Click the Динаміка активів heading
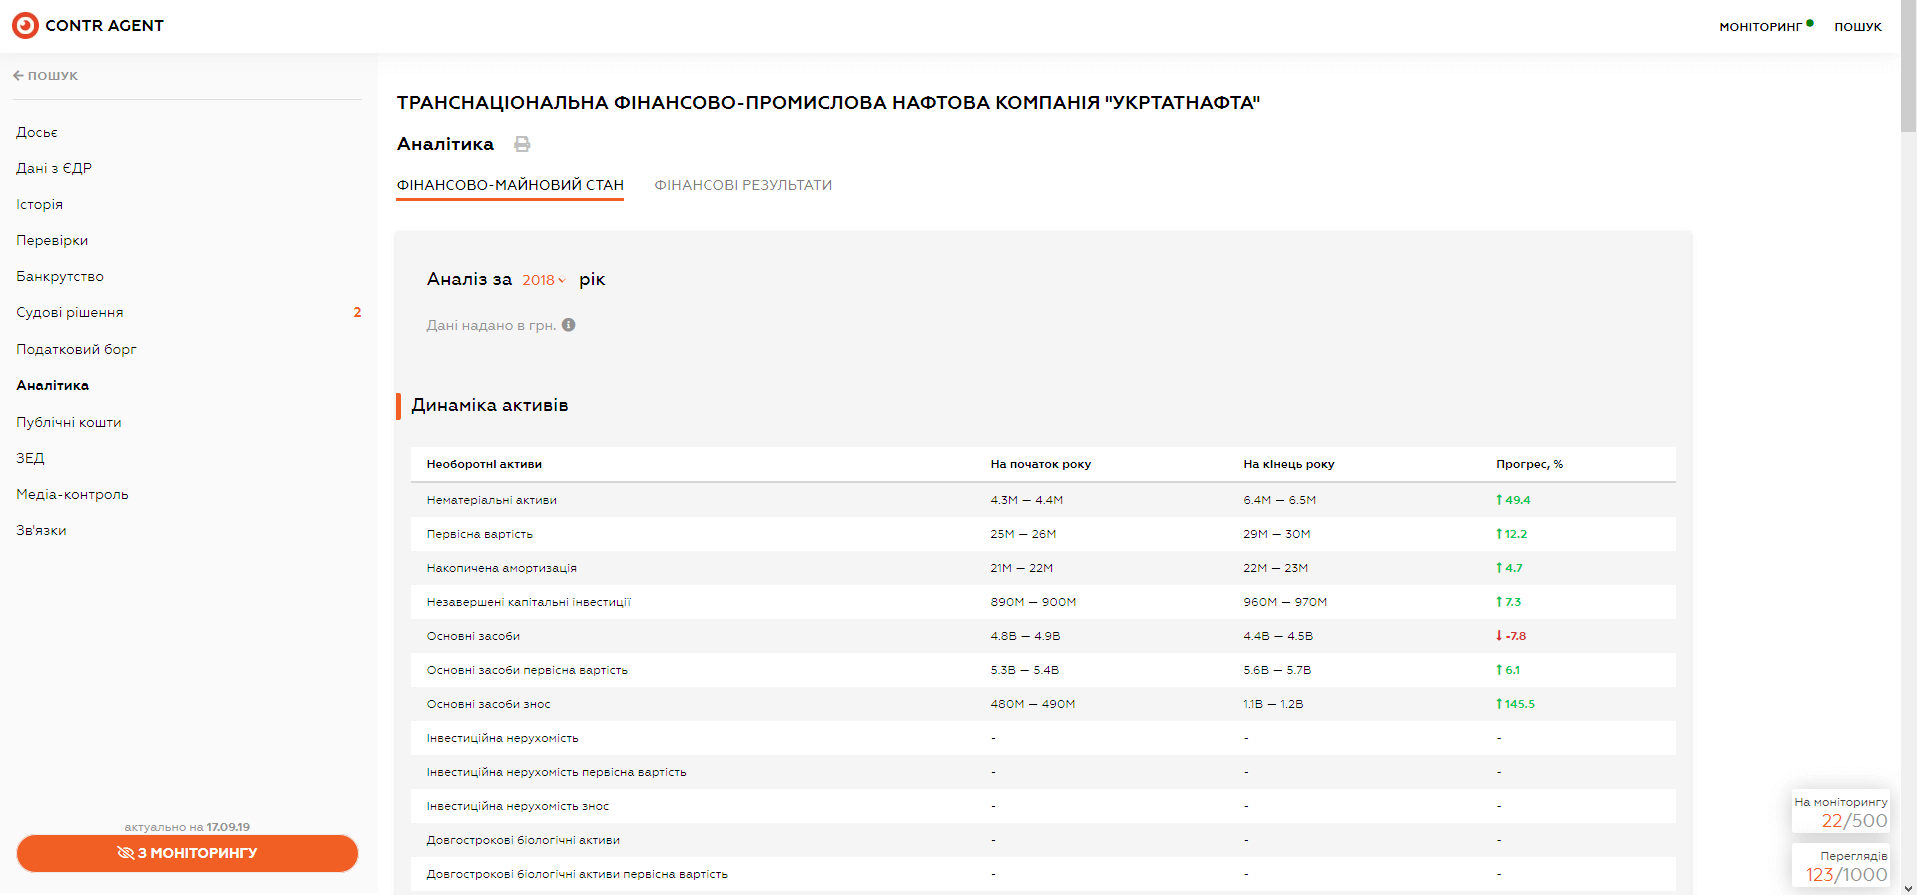Image resolution: width=1917 pixels, height=895 pixels. coord(490,405)
